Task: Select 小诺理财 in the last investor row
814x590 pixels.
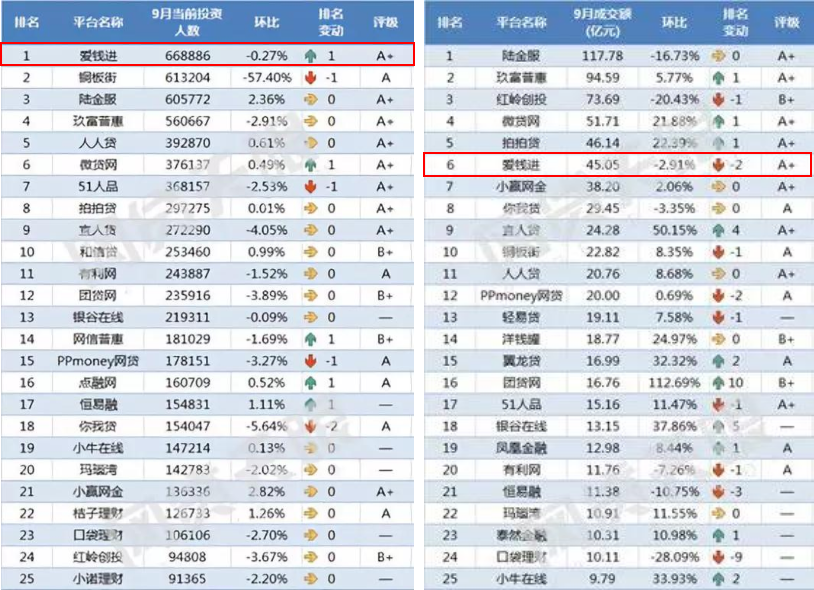Action: pyautogui.click(x=98, y=579)
